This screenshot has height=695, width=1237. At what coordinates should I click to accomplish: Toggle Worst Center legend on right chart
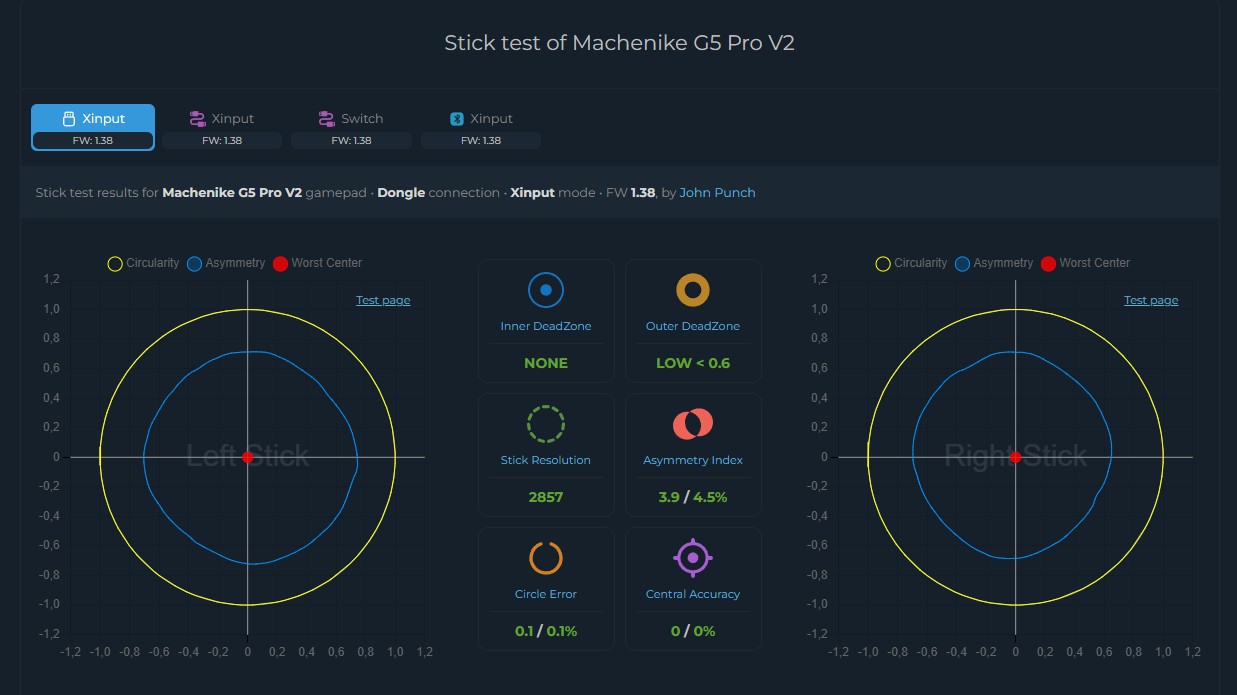tap(1085, 263)
